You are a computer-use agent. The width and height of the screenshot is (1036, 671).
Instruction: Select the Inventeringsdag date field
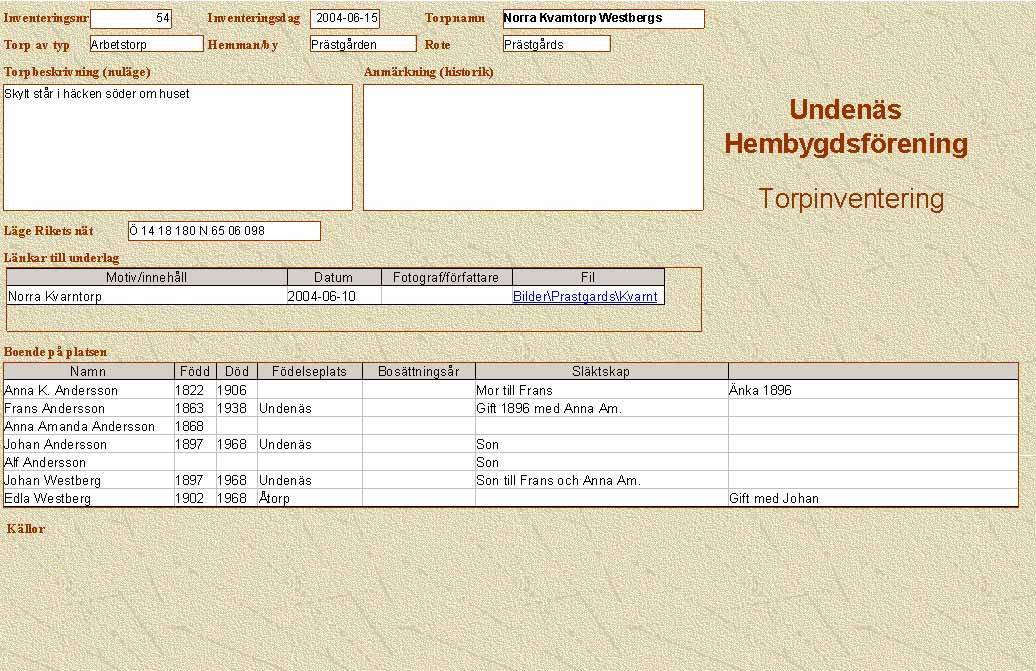345,19
